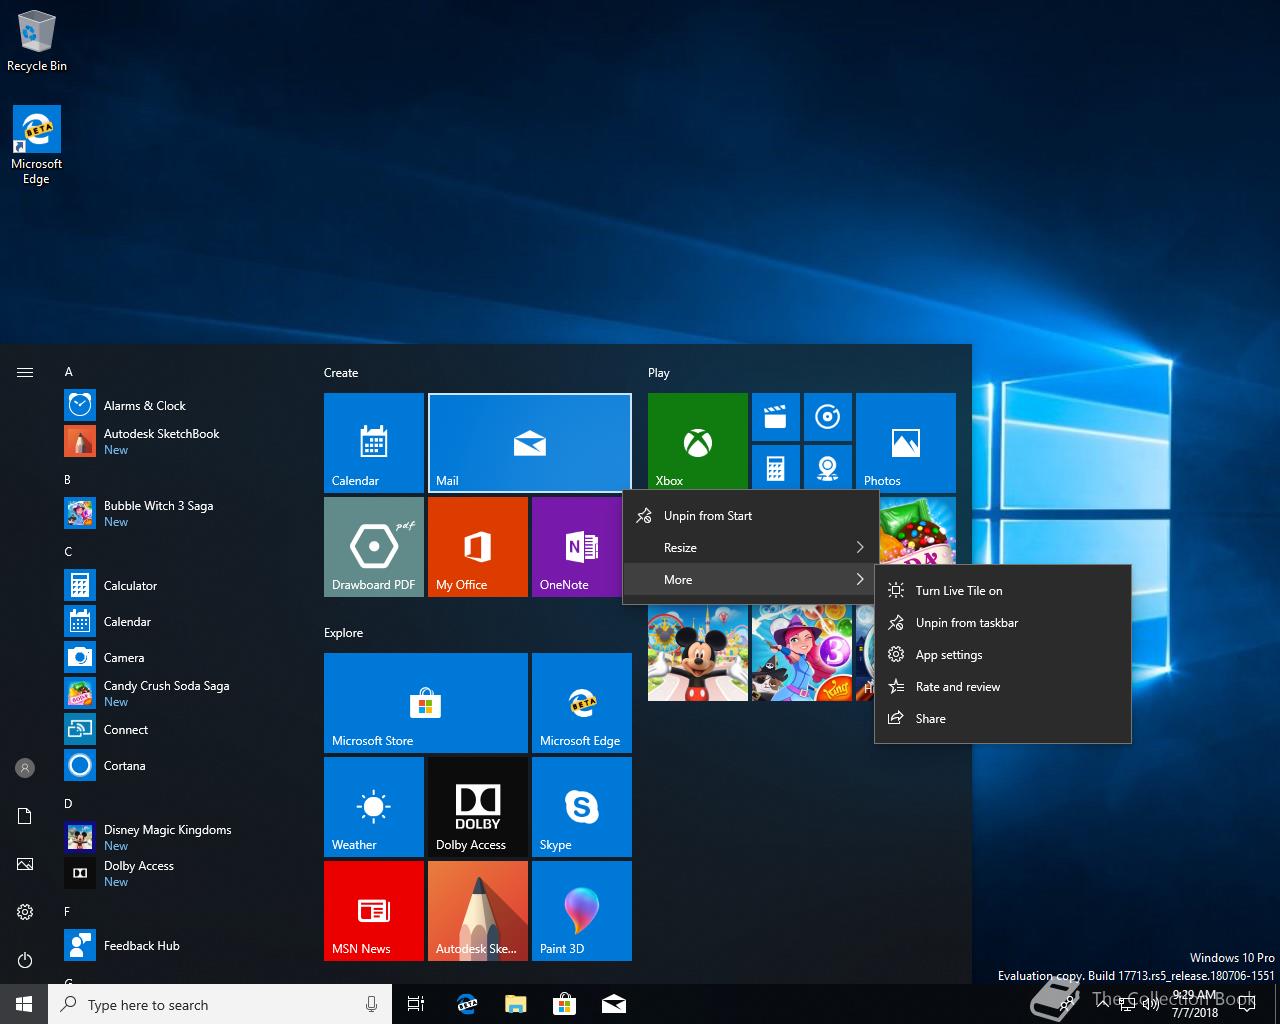The width and height of the screenshot is (1280, 1024).
Task: Click letter C header in app list
Action: click(68, 552)
